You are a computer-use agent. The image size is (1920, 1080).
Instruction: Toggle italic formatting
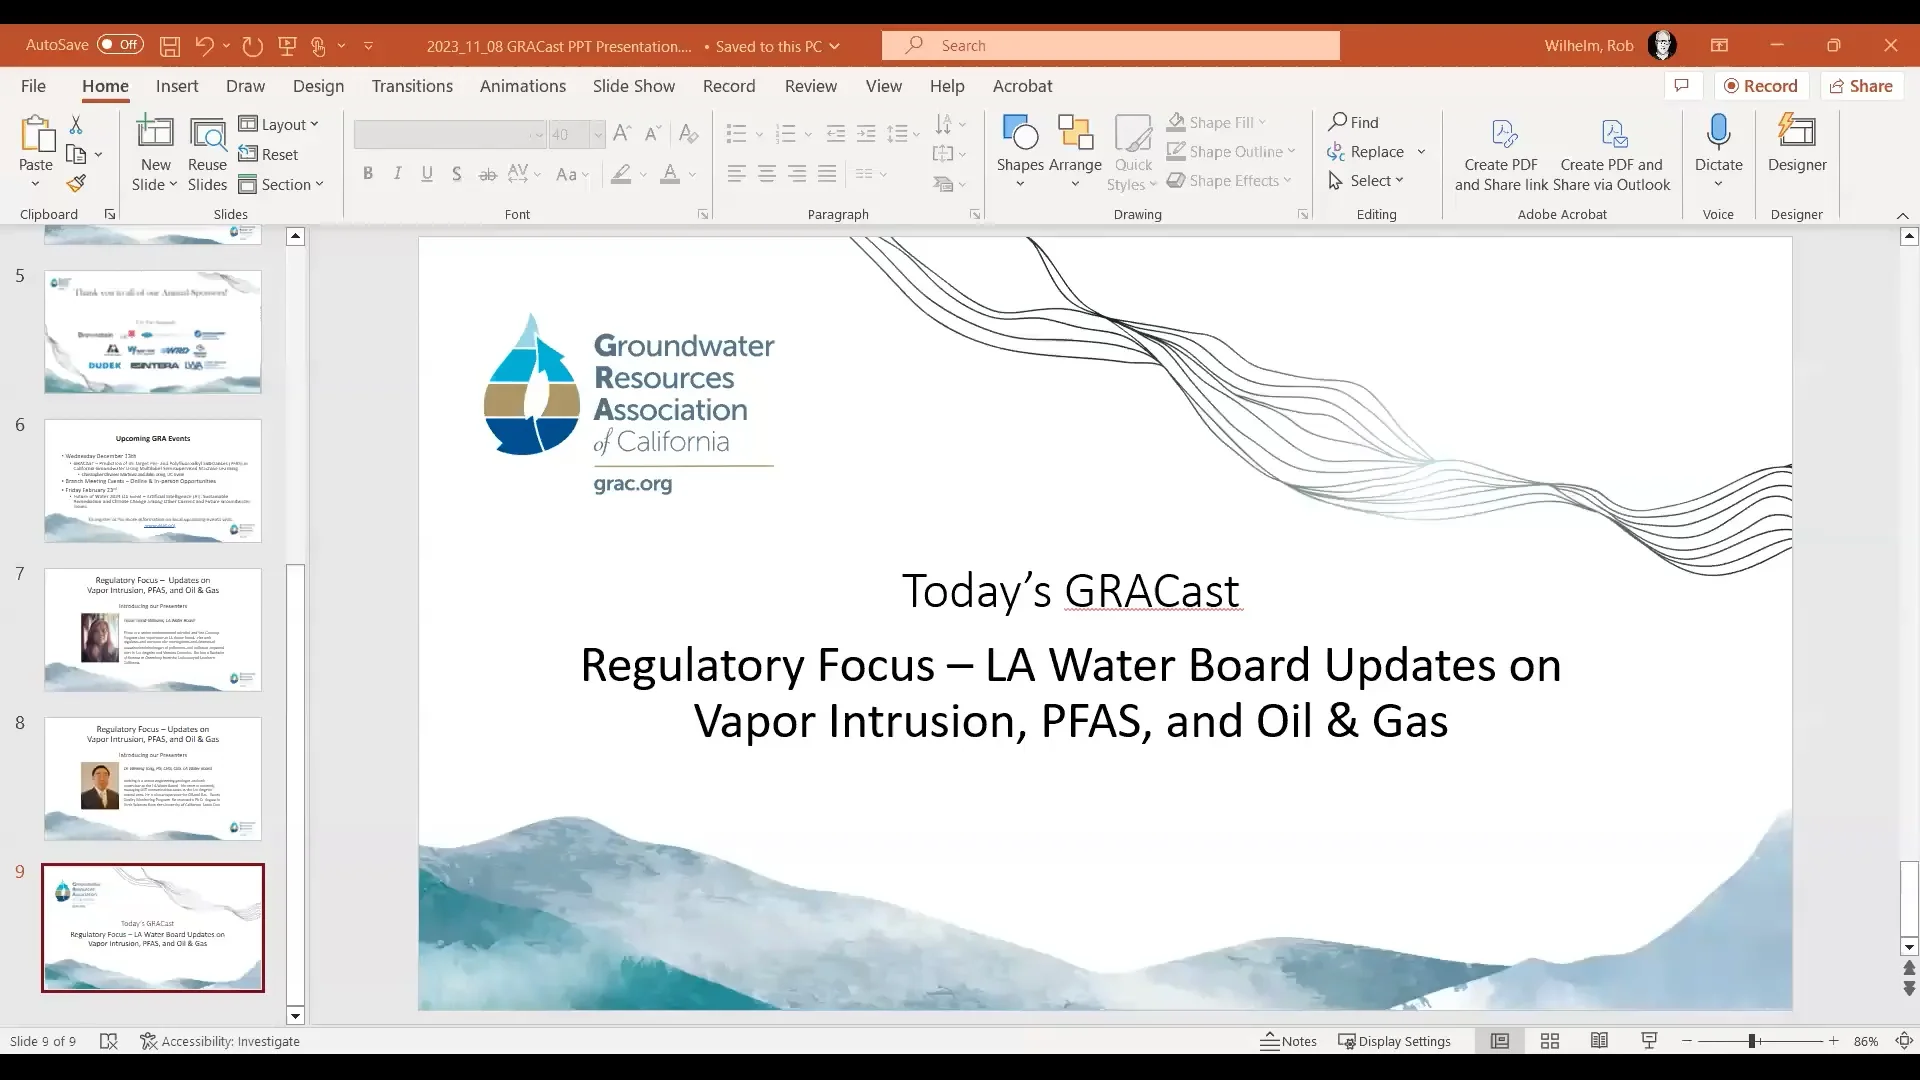pos(397,173)
